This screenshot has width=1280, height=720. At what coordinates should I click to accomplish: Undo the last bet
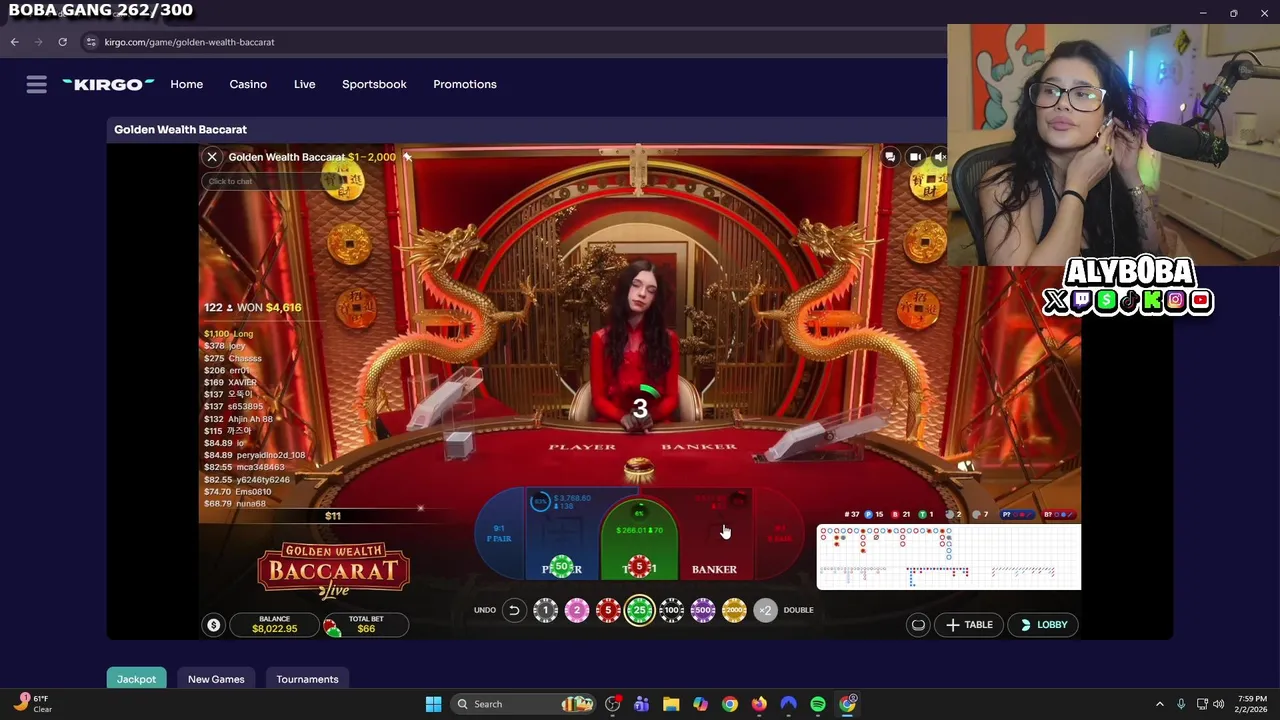click(513, 610)
